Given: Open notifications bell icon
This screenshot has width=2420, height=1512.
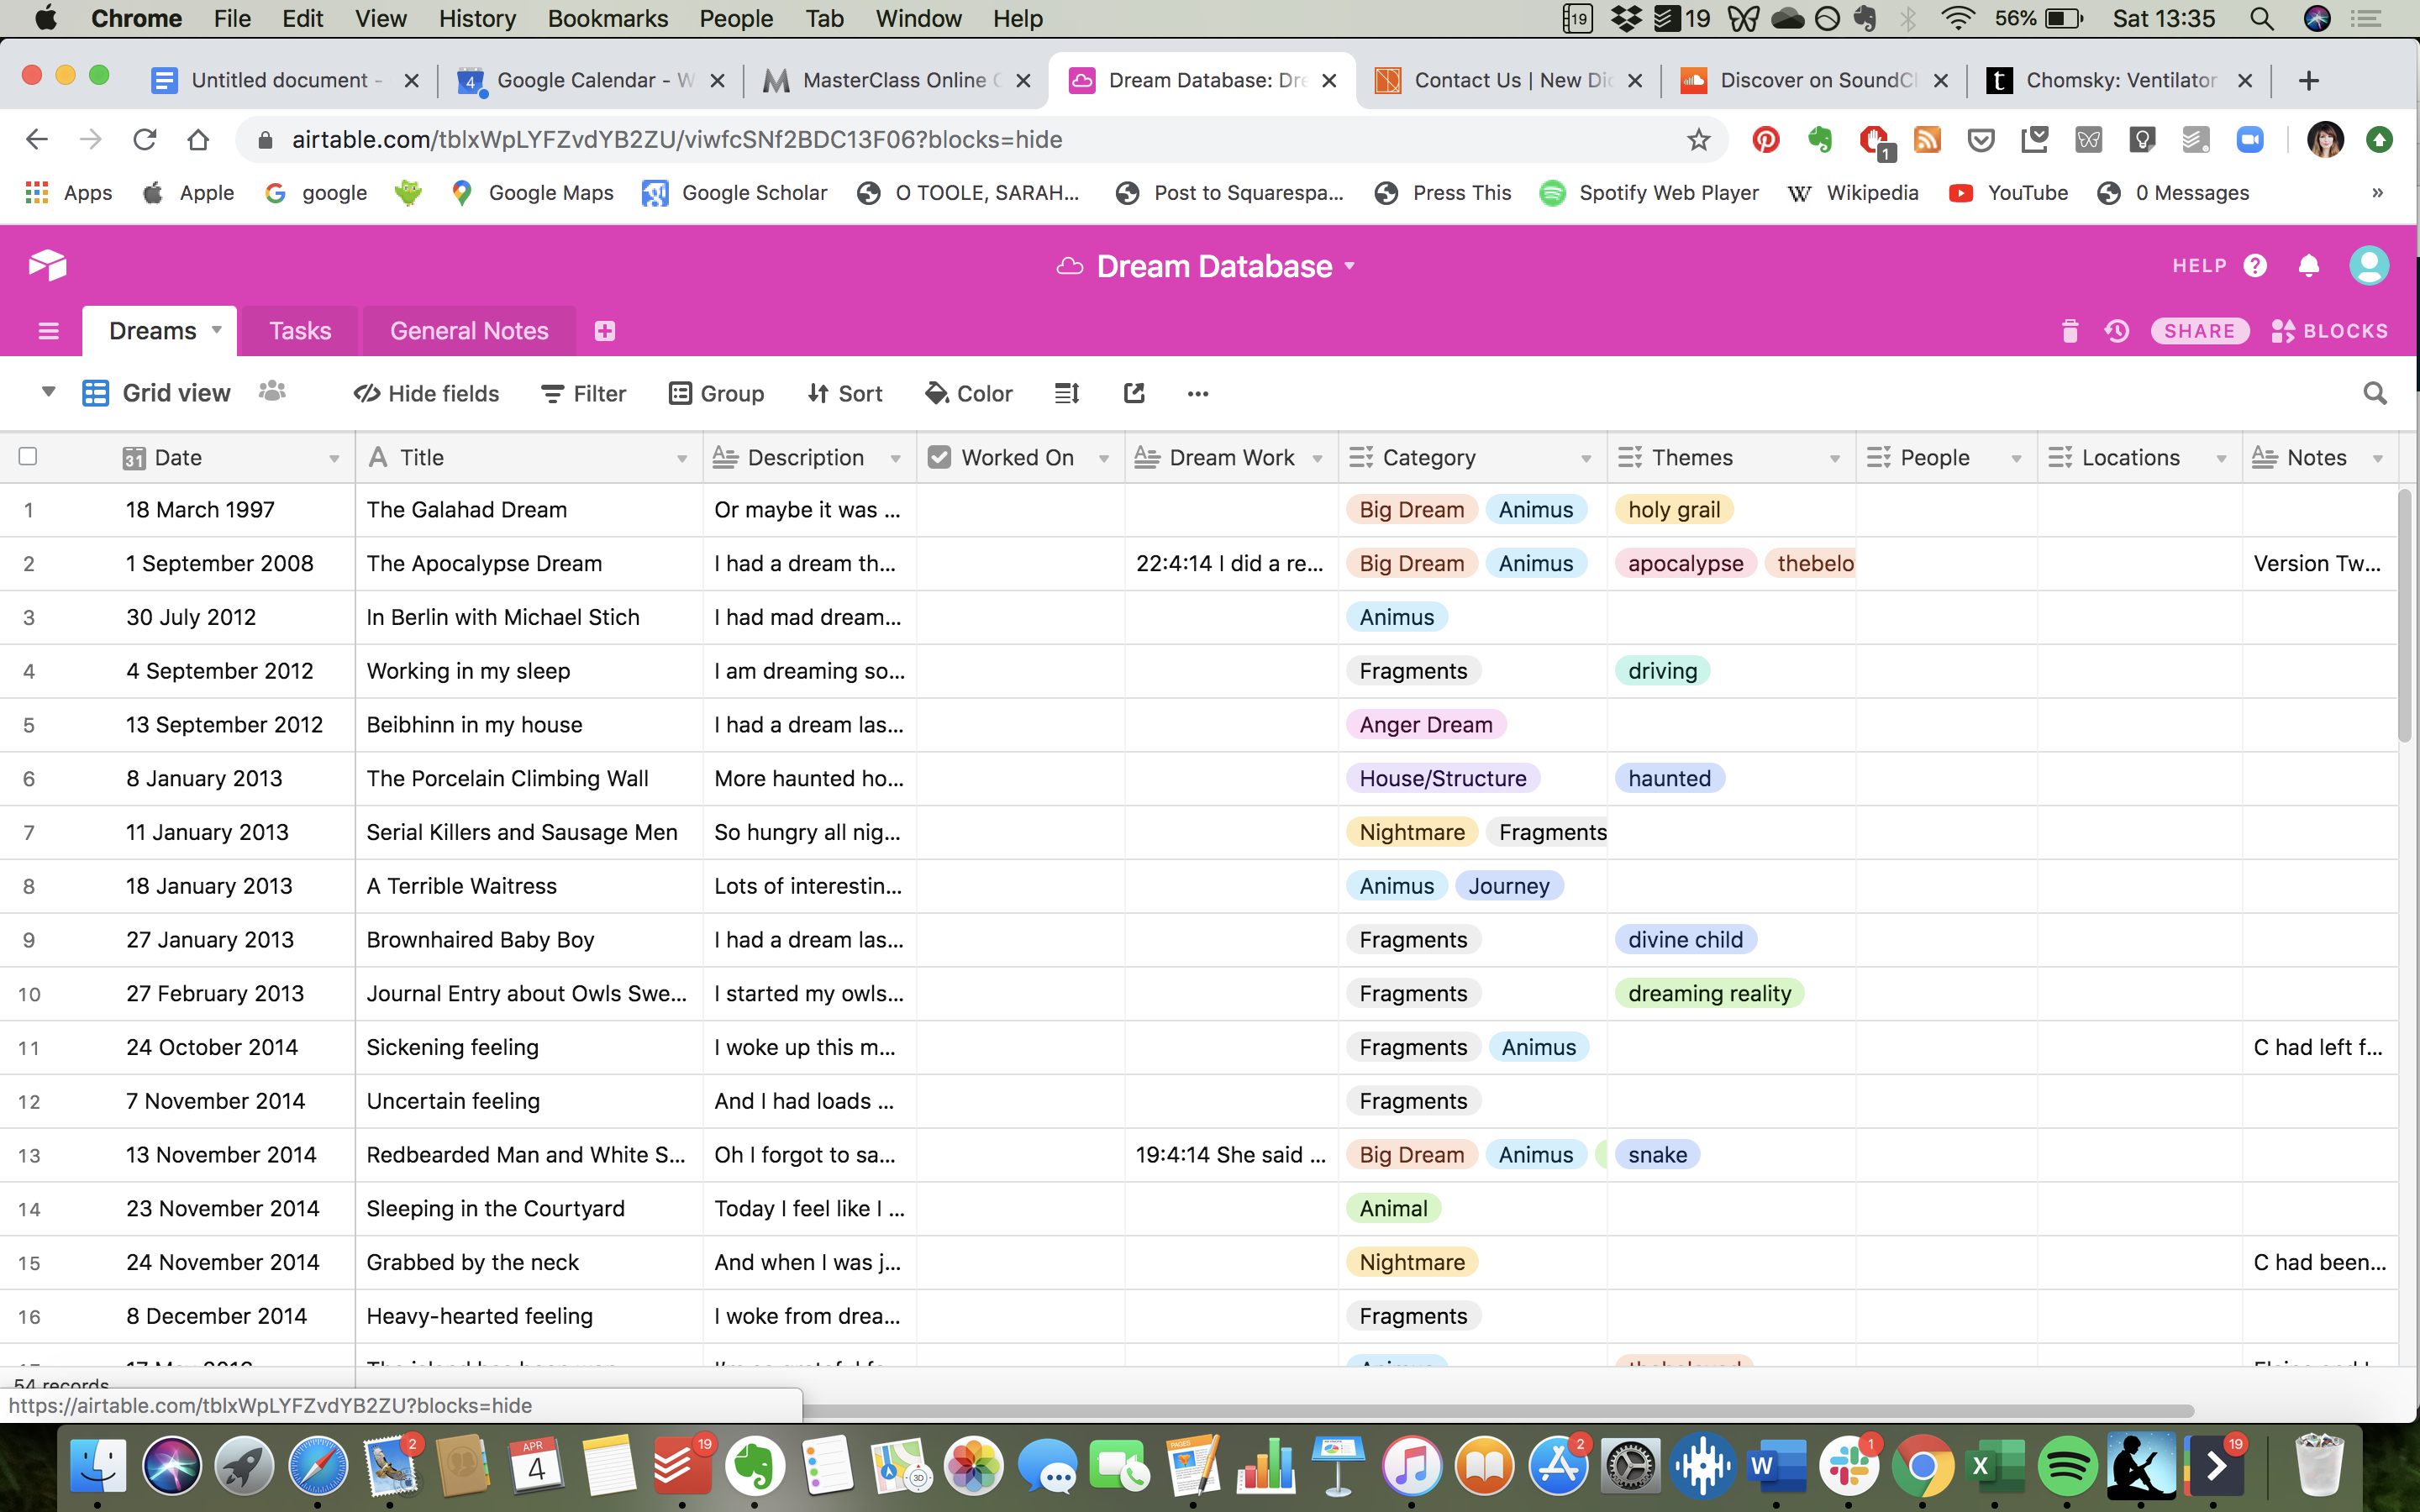Looking at the screenshot, I should click(2309, 266).
